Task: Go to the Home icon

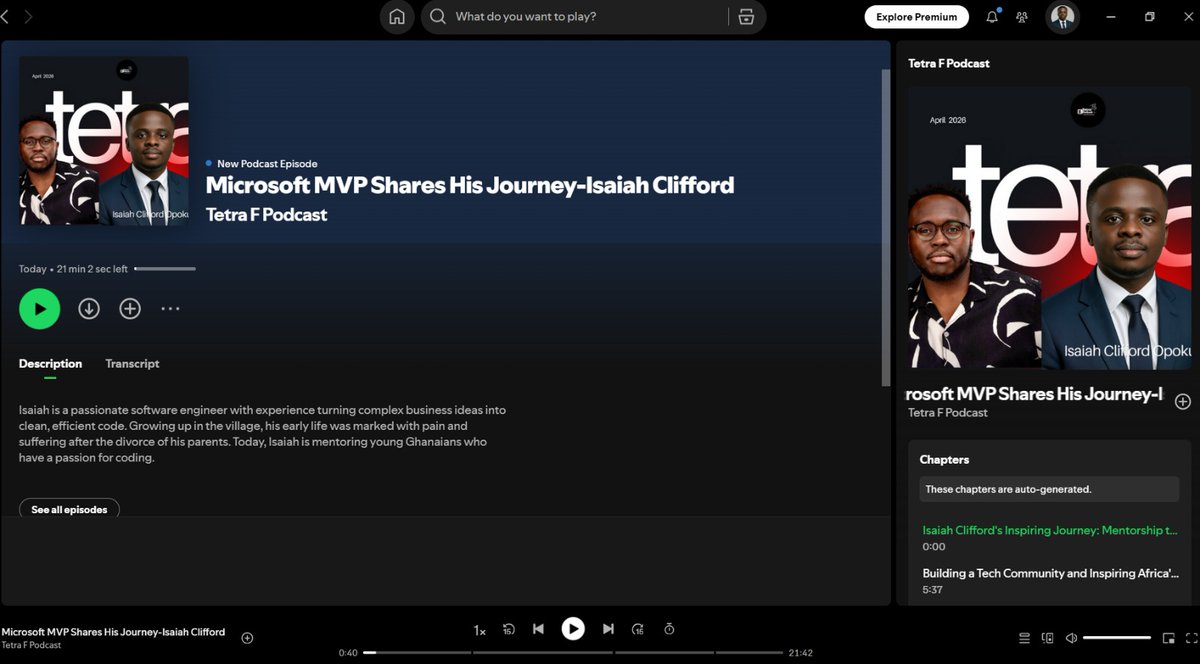Action: click(x=397, y=17)
